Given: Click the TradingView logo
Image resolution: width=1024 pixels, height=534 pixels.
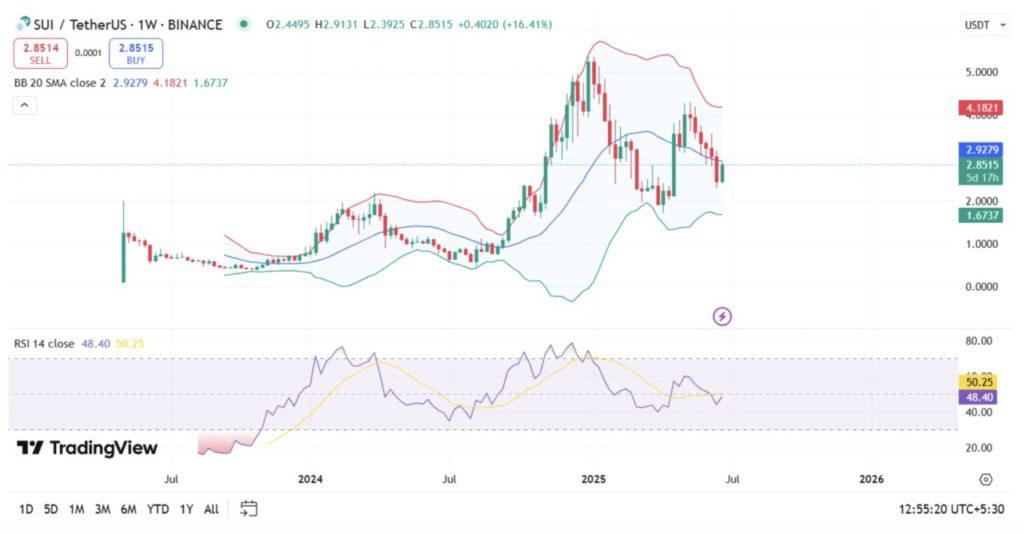Looking at the screenshot, I should 87,448.
